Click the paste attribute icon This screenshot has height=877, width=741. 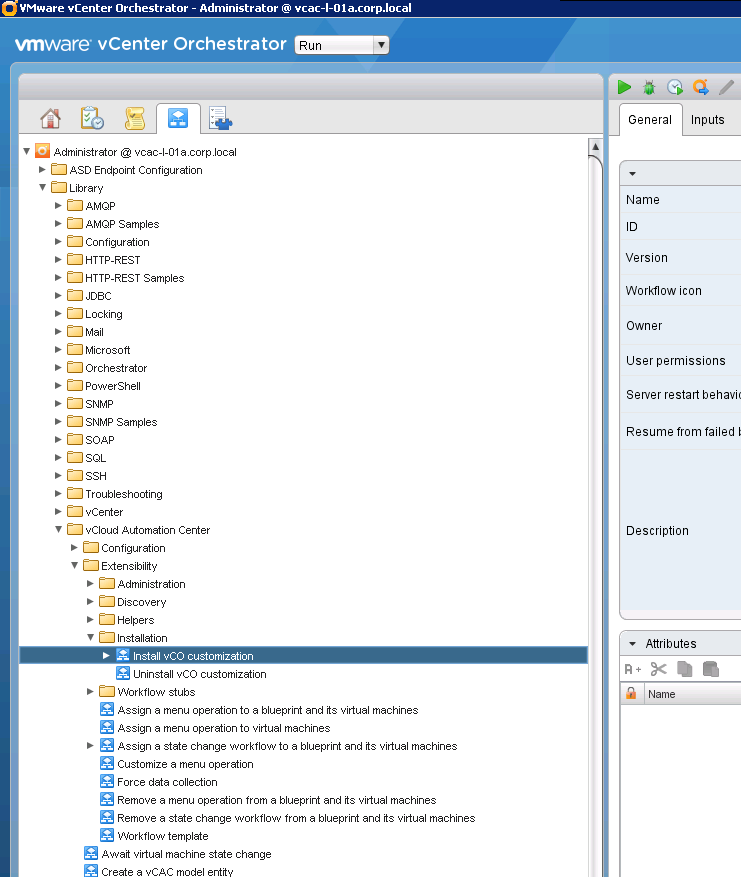(x=710, y=669)
